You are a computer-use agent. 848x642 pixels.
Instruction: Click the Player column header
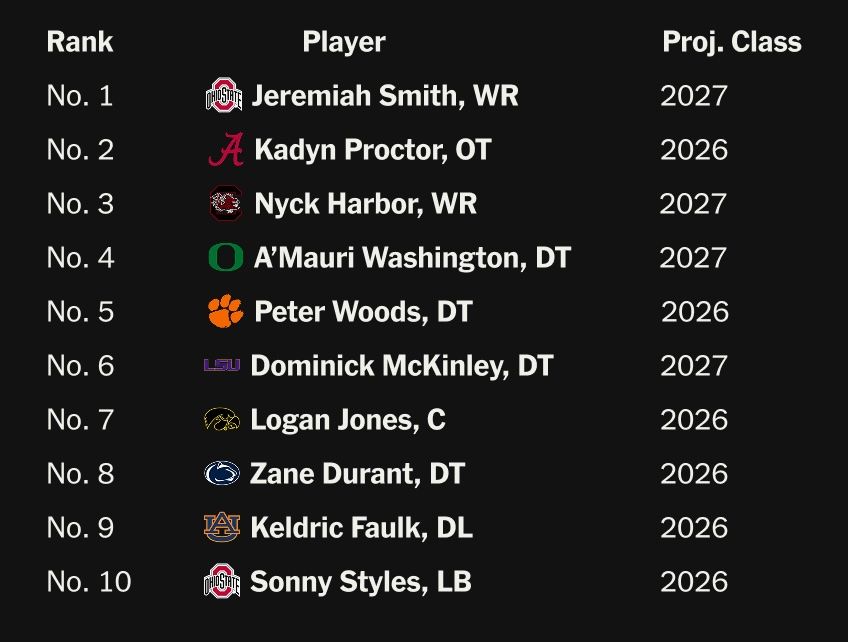tap(344, 42)
